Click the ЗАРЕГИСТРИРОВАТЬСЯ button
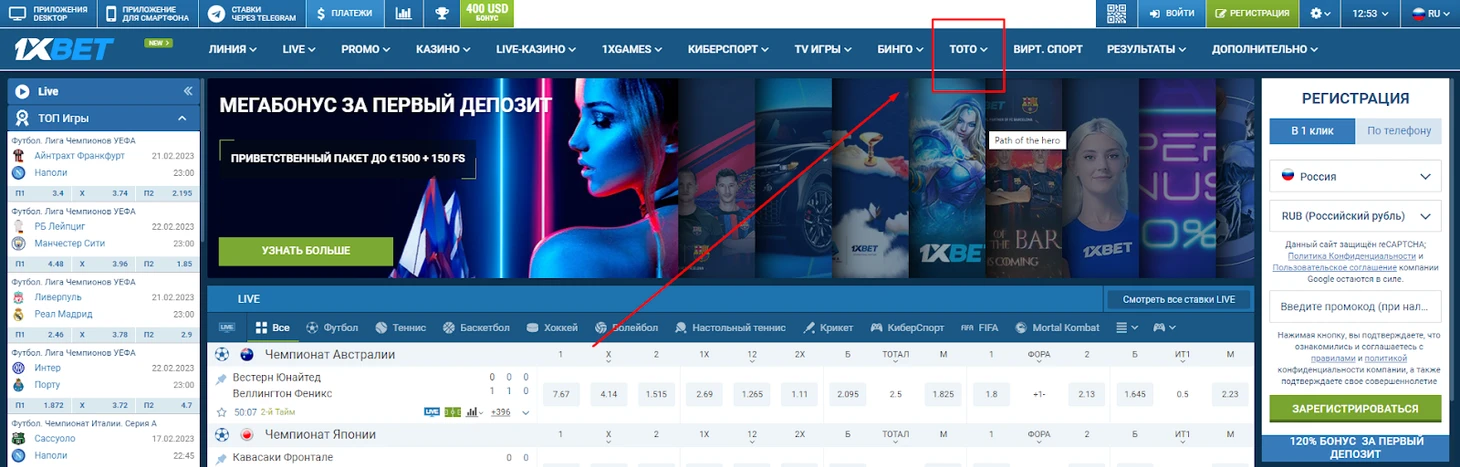 coord(1355,409)
